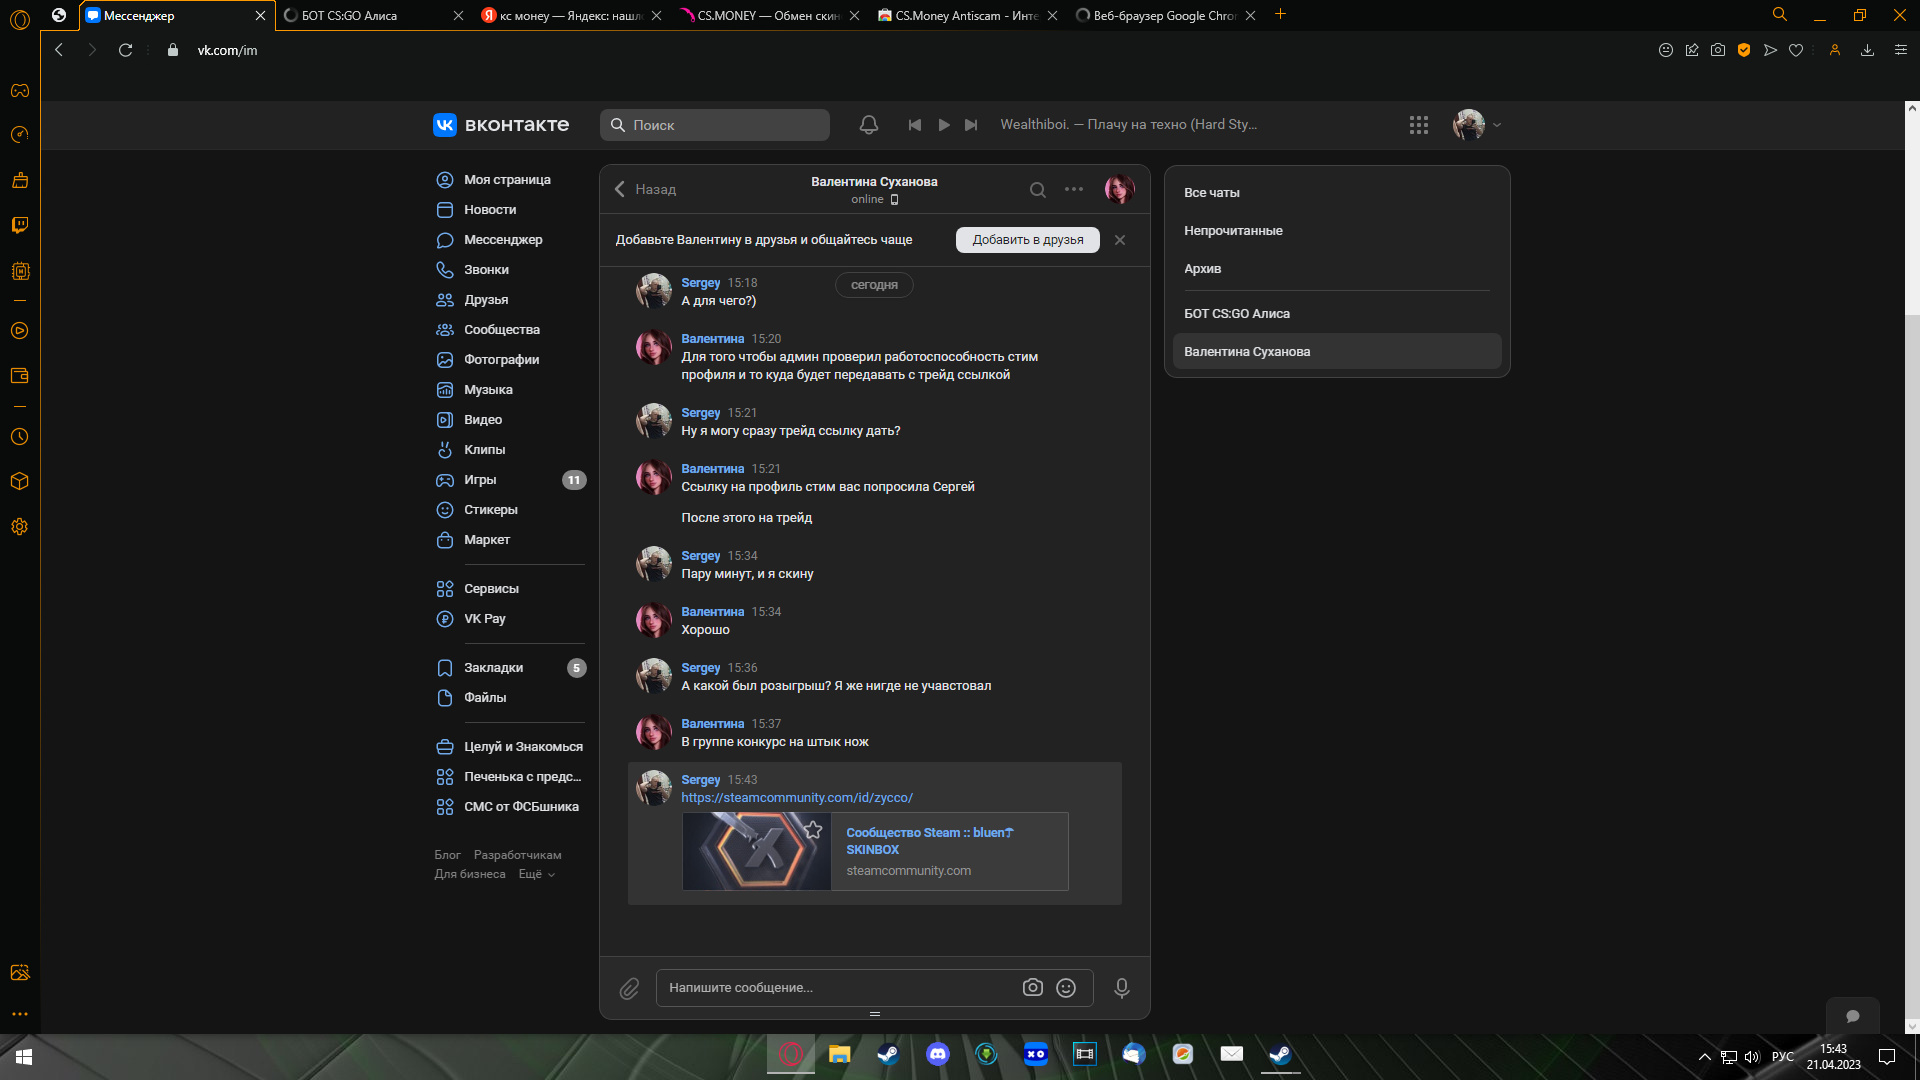Image resolution: width=1920 pixels, height=1080 pixels.
Task: Open the steamcommunity.com/id/zycco link
Action: coord(797,798)
